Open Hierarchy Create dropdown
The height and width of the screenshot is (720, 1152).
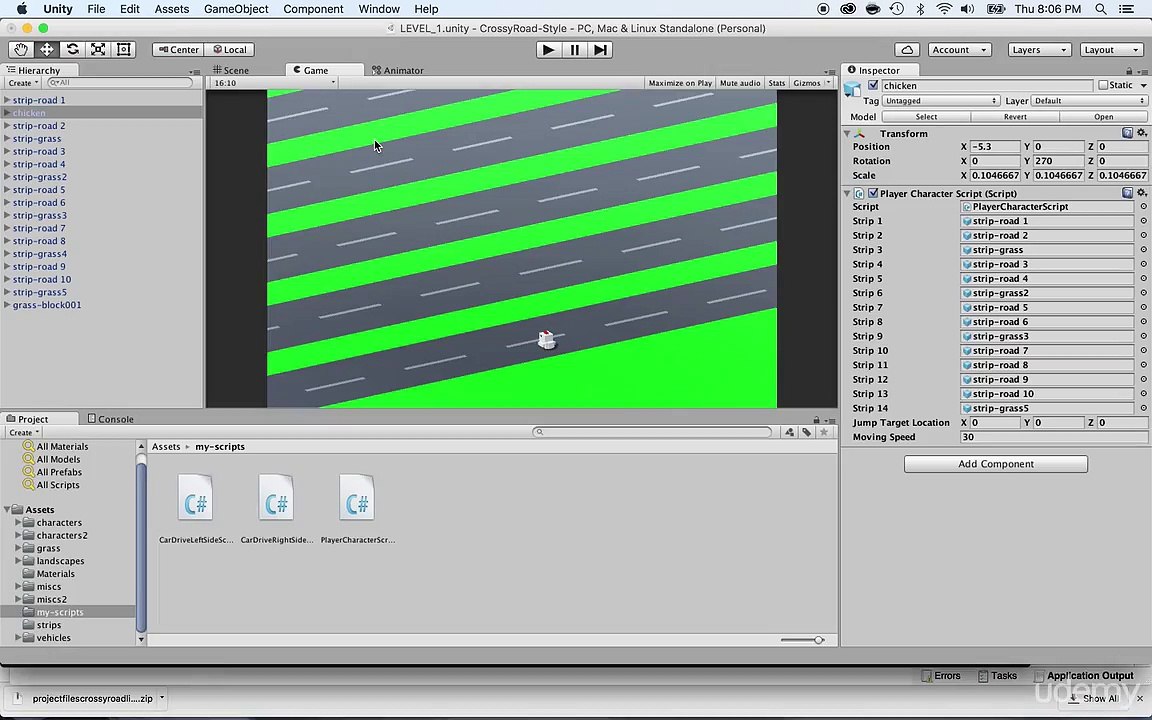click(x=24, y=83)
